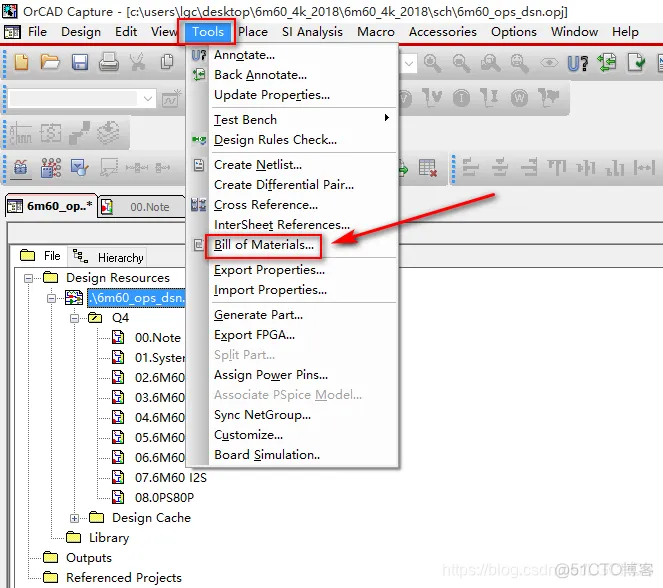
Task: Open the Accessories menu
Action: point(443,32)
